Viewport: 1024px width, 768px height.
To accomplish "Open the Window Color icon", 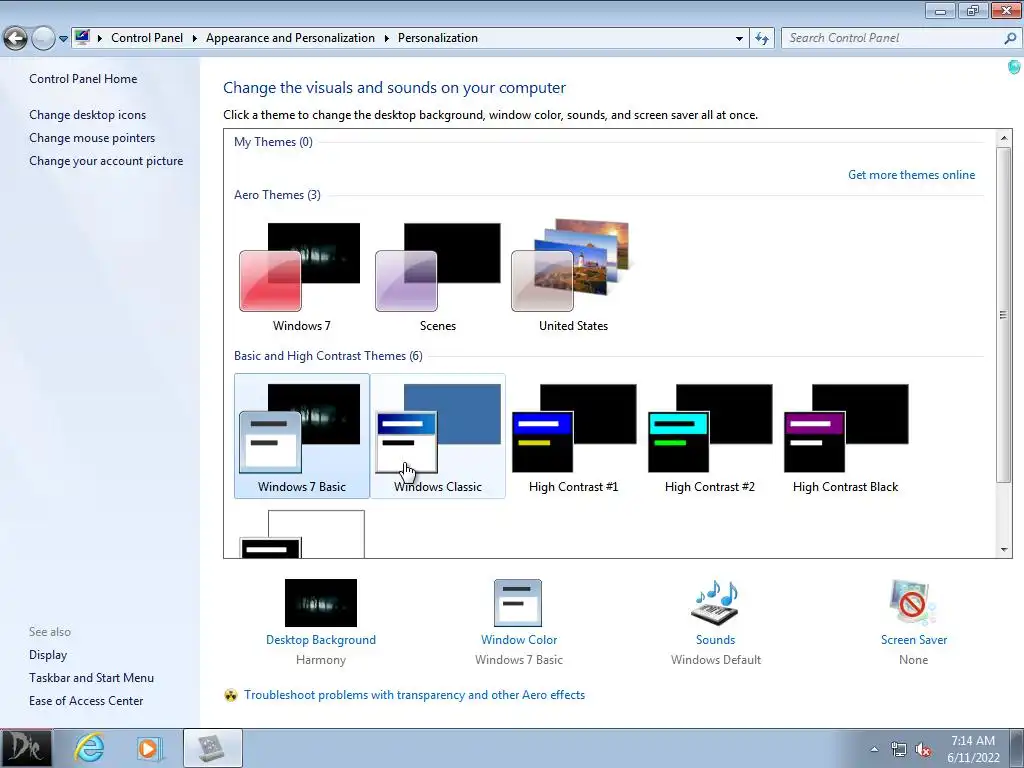I will (x=518, y=603).
